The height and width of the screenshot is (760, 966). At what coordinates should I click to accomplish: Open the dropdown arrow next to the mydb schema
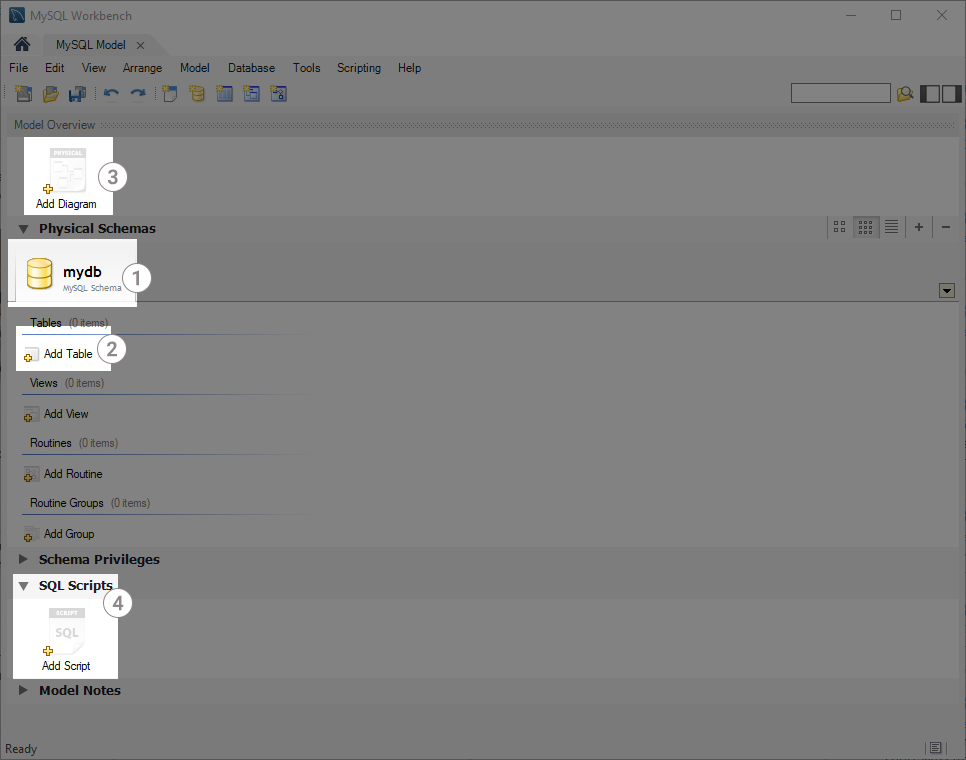coord(946,290)
